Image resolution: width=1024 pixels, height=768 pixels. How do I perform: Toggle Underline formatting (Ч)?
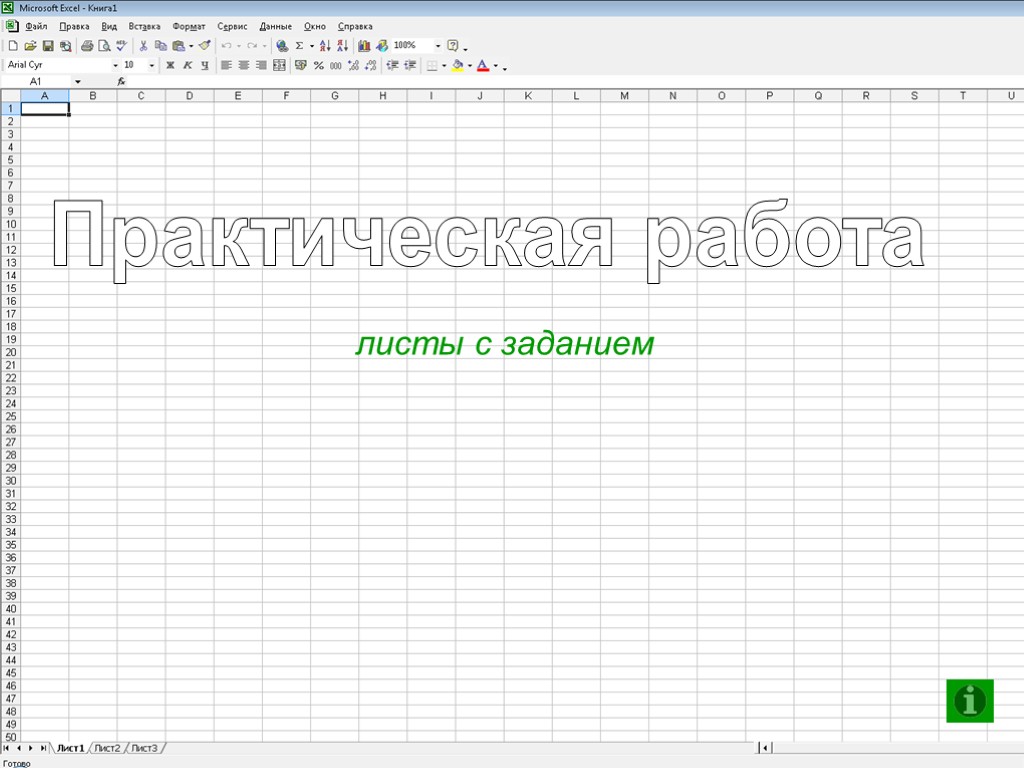click(x=204, y=65)
